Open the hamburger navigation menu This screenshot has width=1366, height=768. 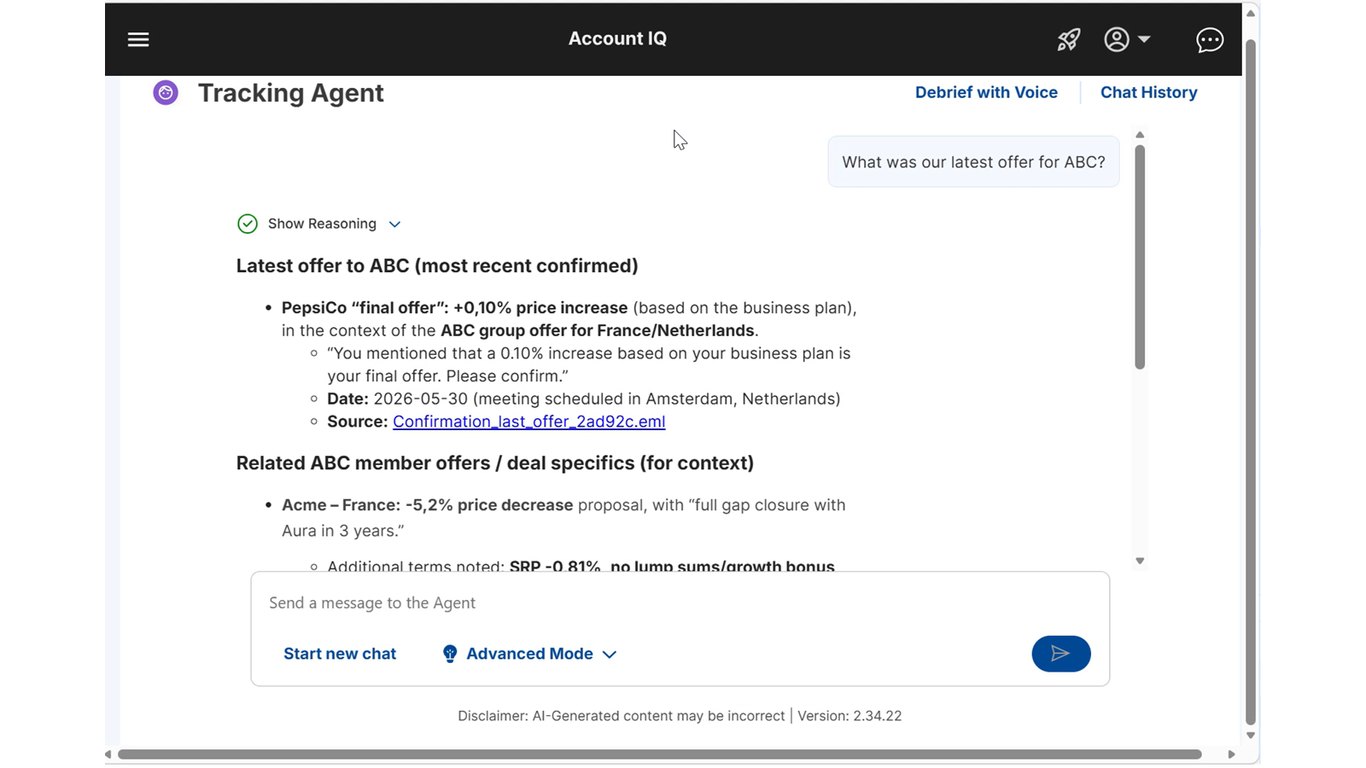click(x=138, y=39)
